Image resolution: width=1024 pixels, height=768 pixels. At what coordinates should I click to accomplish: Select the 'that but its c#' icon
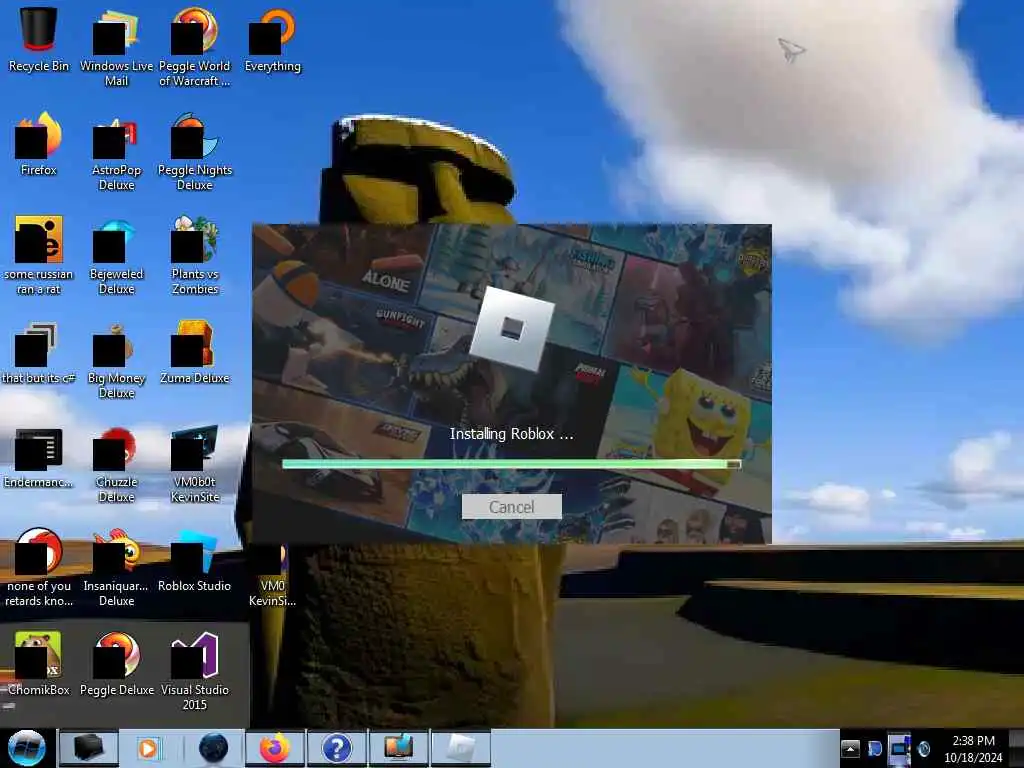click(x=39, y=352)
